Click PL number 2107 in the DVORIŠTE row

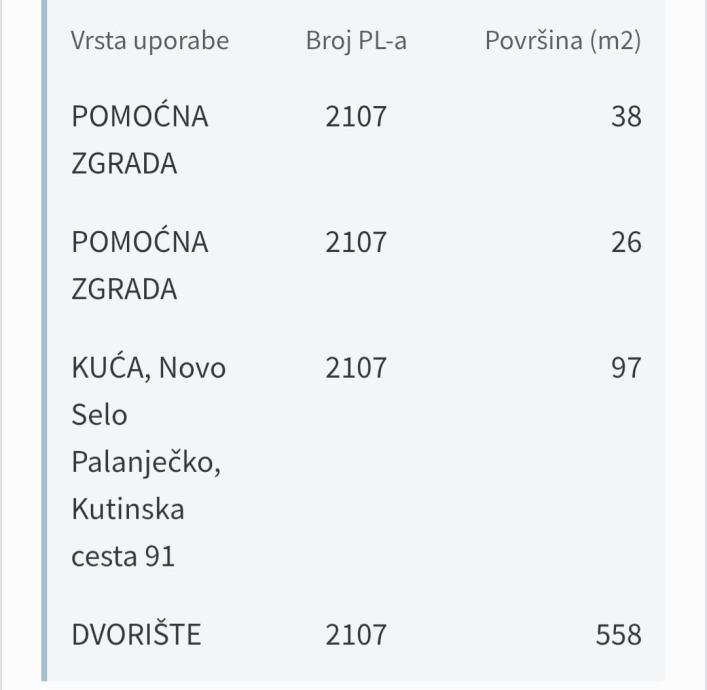(356, 634)
